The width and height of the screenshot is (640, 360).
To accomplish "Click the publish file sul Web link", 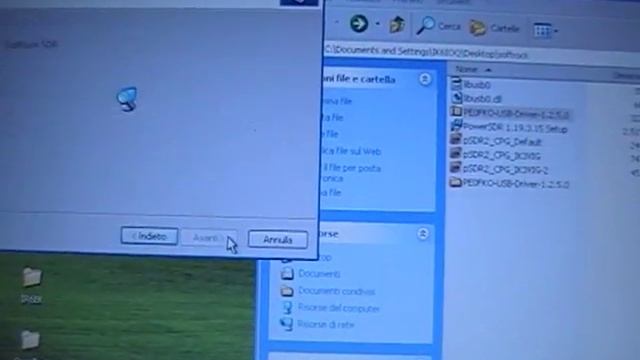I will tap(351, 151).
